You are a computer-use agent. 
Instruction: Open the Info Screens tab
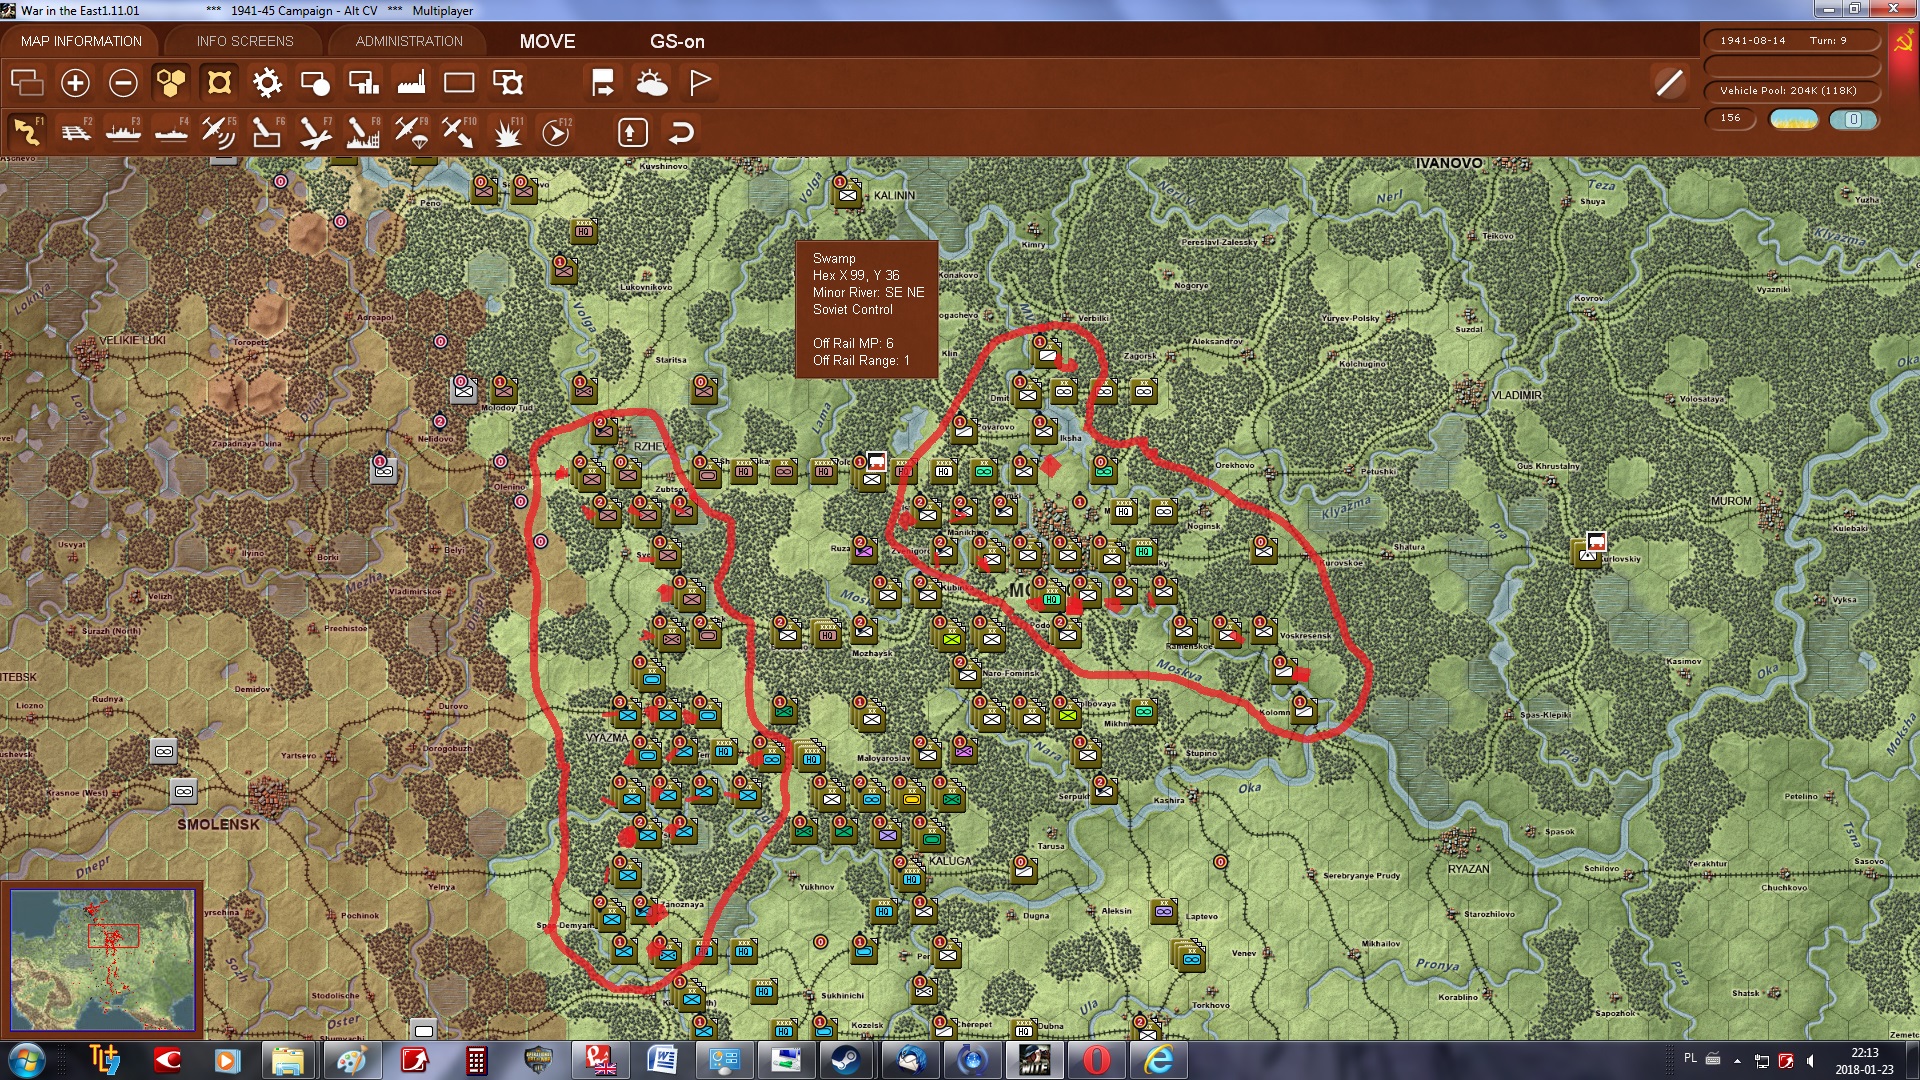[x=245, y=41]
